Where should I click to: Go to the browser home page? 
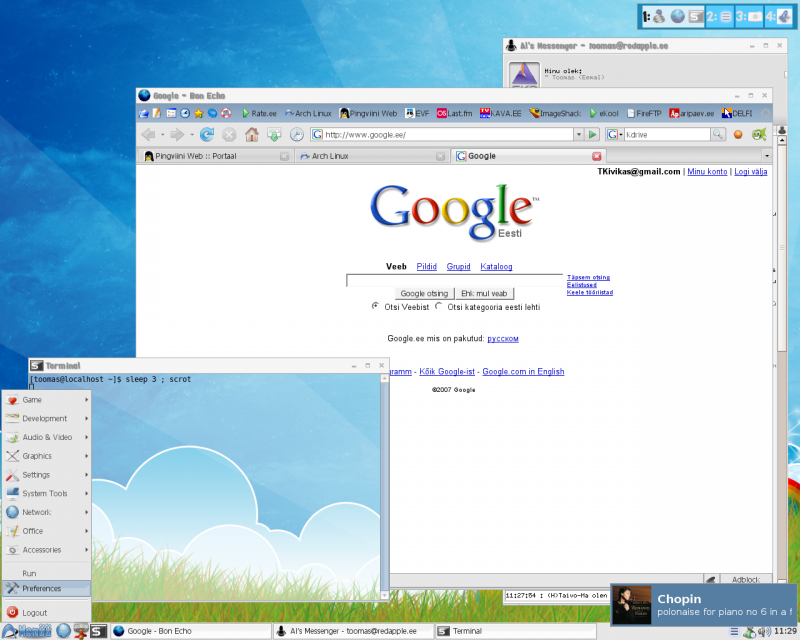tap(252, 134)
